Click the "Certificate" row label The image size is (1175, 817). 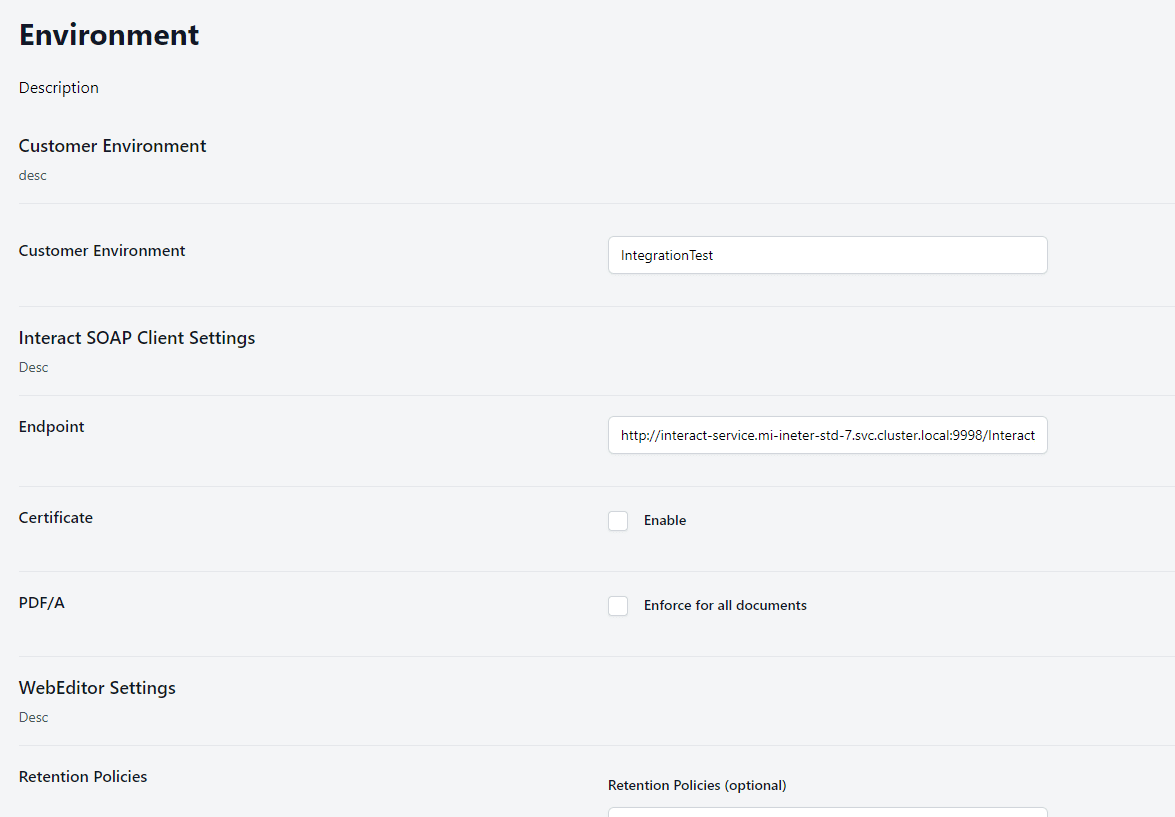[55, 517]
